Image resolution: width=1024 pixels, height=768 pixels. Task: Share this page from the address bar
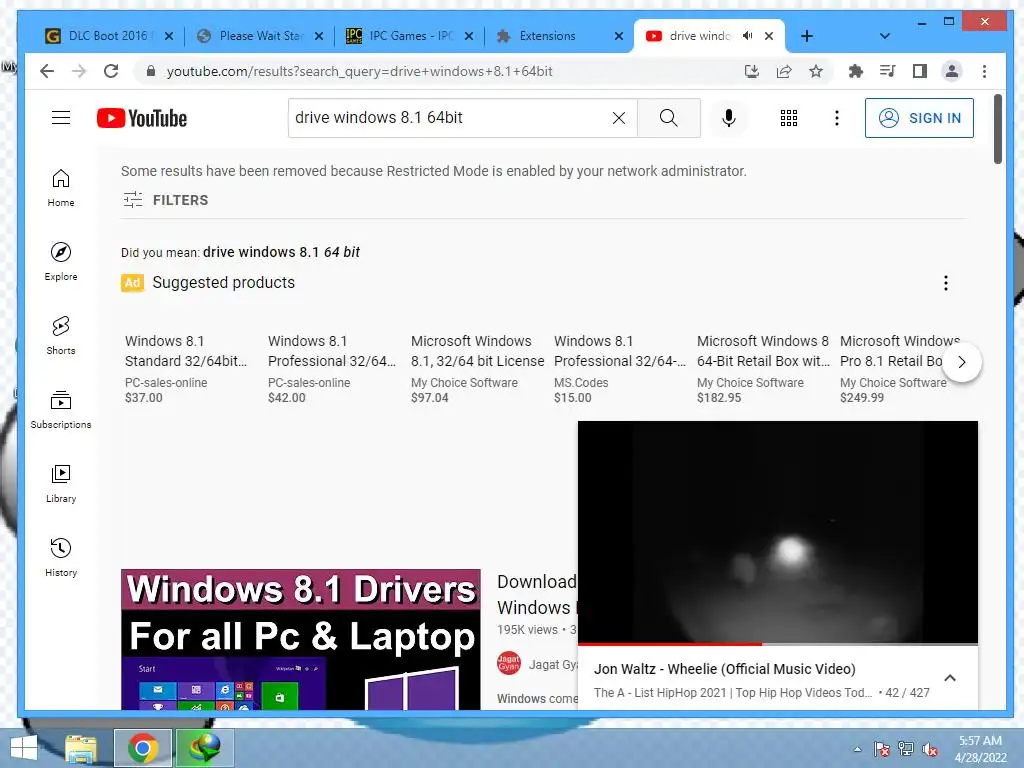click(784, 71)
